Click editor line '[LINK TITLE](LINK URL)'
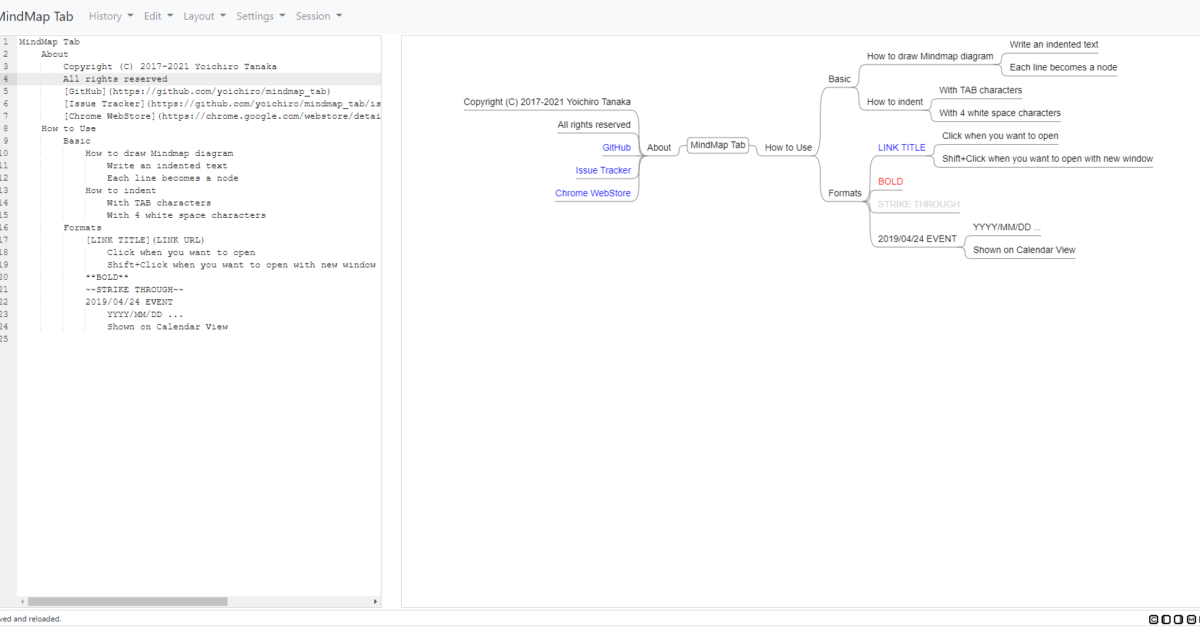 [x=145, y=240]
